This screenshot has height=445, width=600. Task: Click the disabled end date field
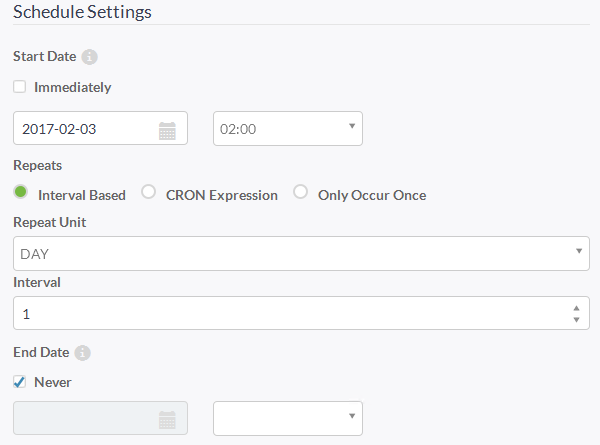[100, 418]
